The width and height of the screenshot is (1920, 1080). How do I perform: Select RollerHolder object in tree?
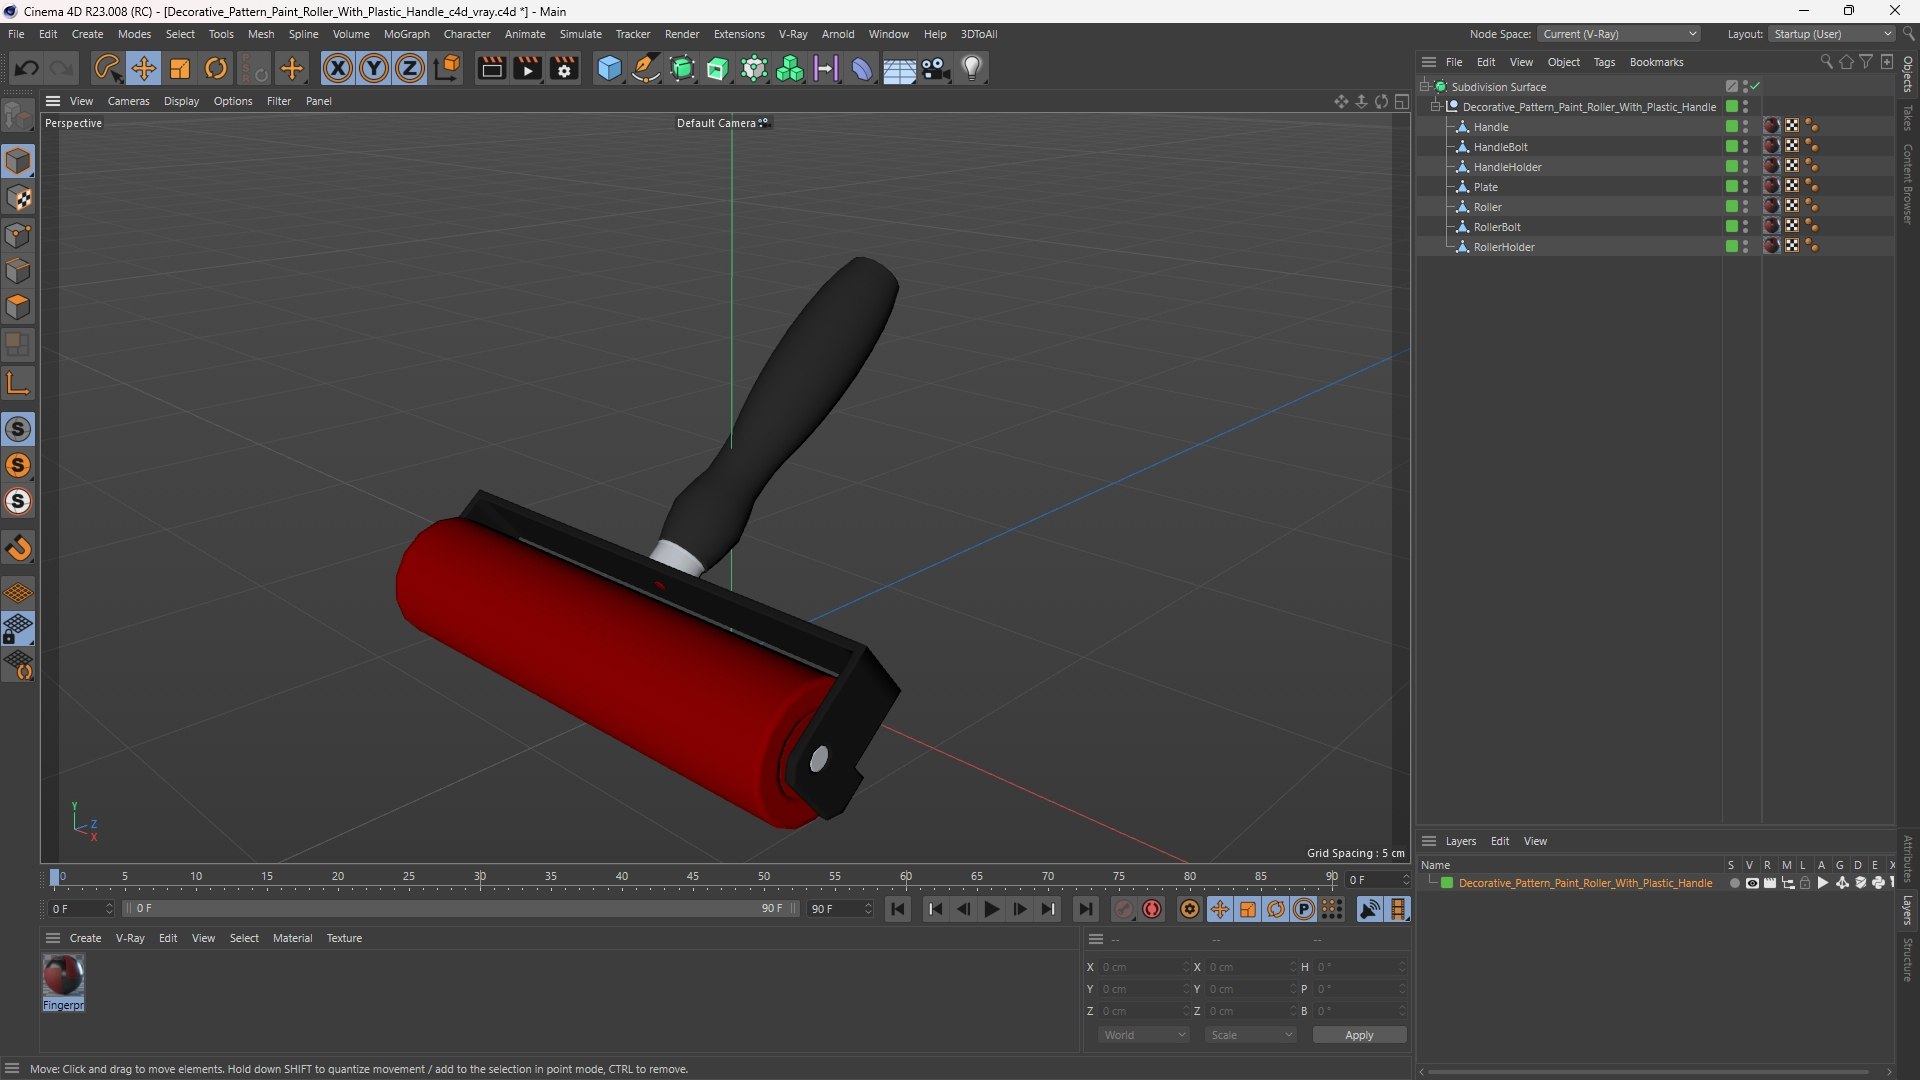[x=1503, y=247]
